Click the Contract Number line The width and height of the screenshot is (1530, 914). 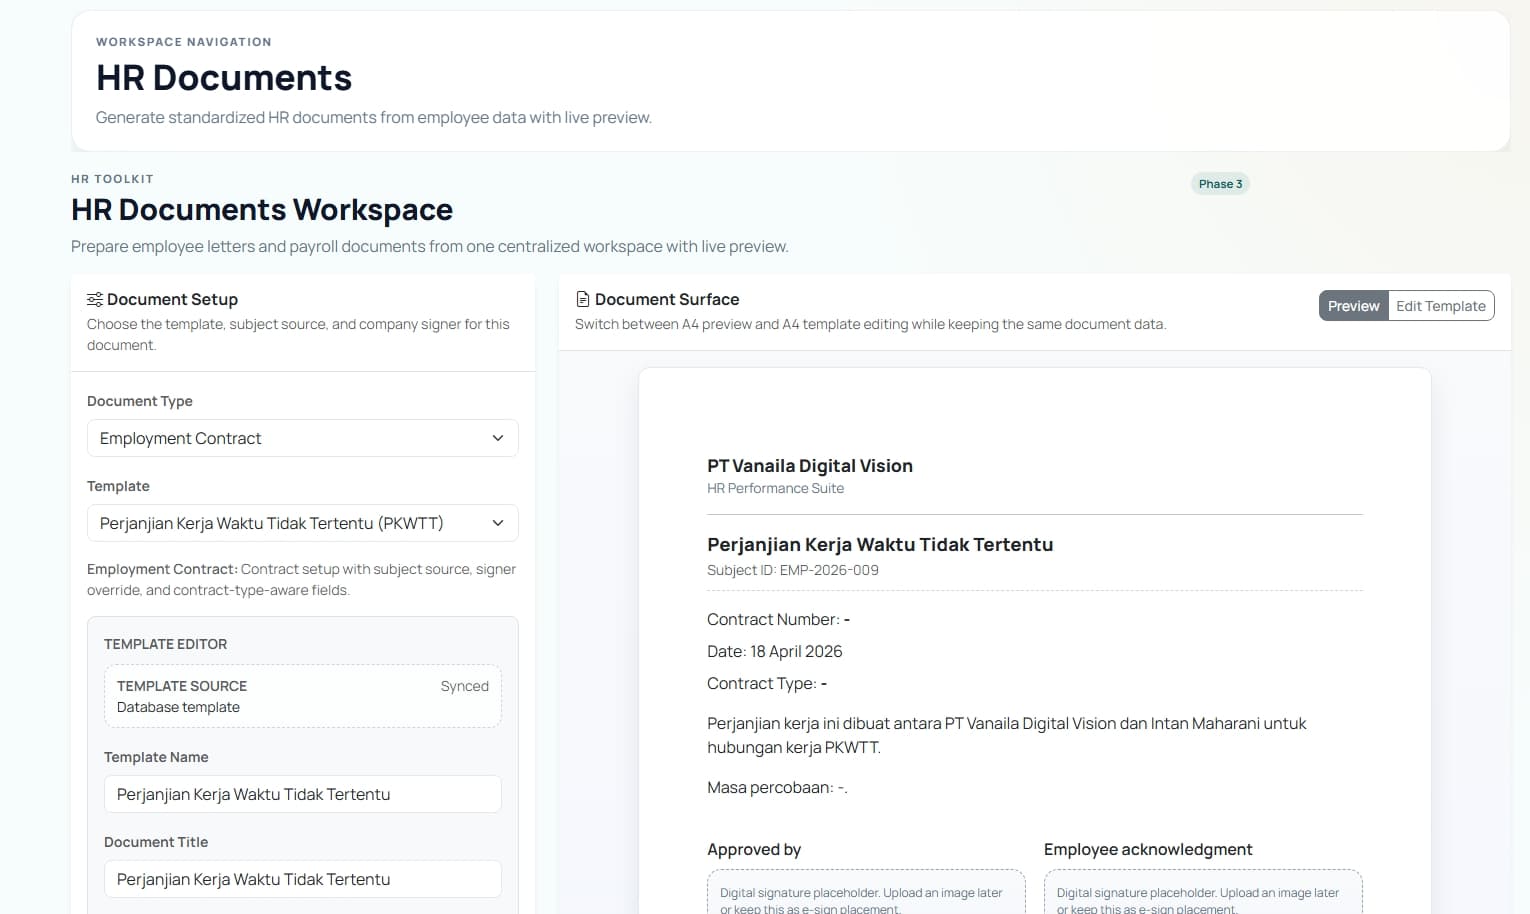tap(778, 620)
